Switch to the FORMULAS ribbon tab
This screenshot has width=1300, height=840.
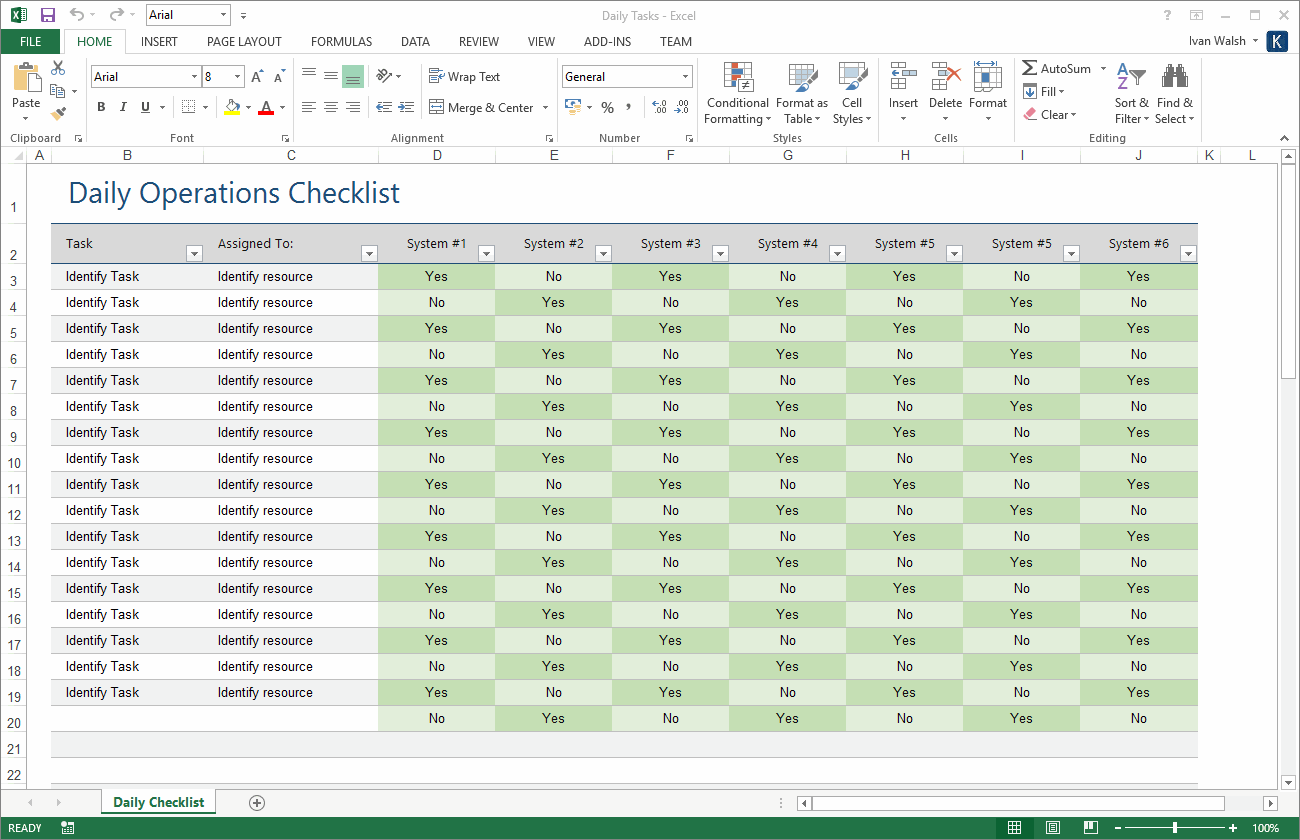341,41
